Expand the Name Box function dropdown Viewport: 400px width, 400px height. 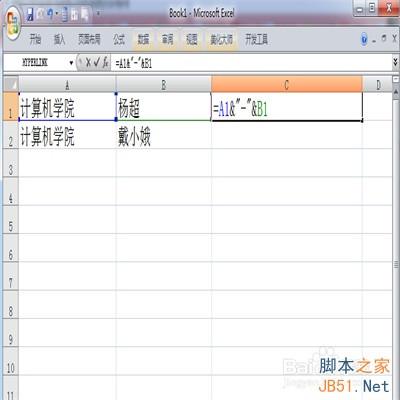pos(71,63)
